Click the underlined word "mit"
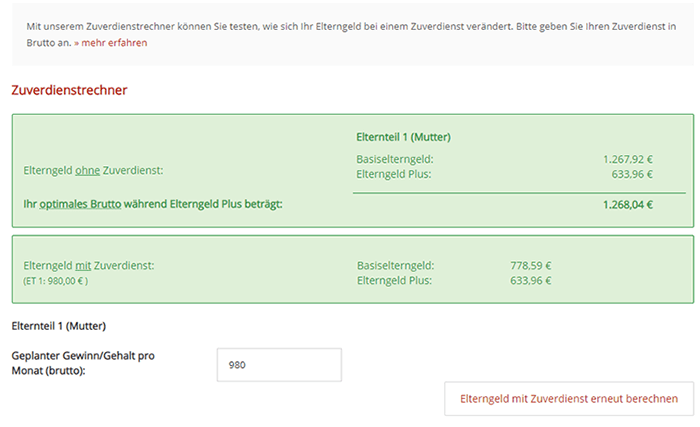 (x=82, y=266)
